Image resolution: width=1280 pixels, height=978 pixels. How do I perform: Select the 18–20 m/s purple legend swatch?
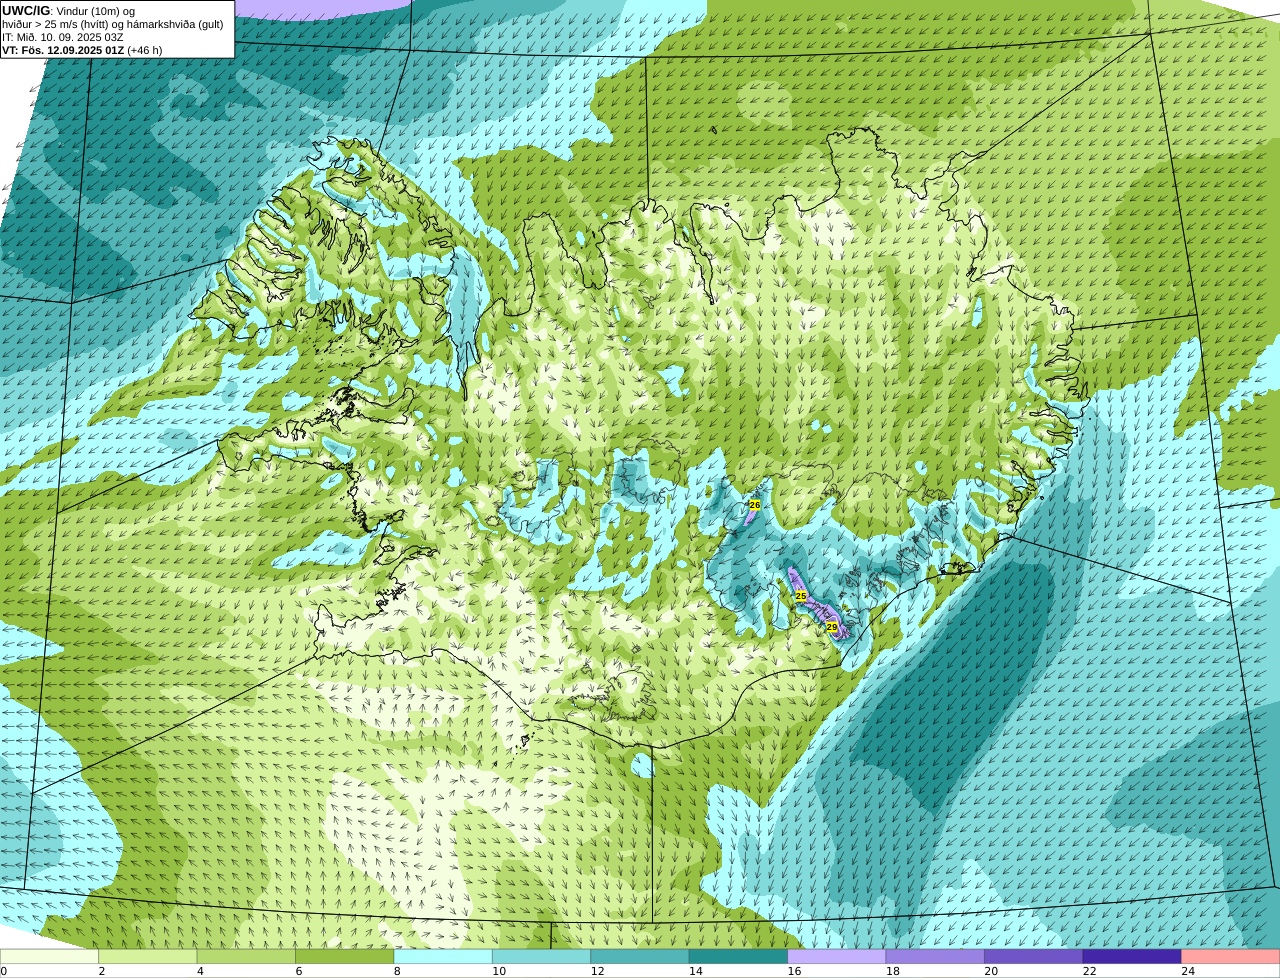(x=935, y=956)
